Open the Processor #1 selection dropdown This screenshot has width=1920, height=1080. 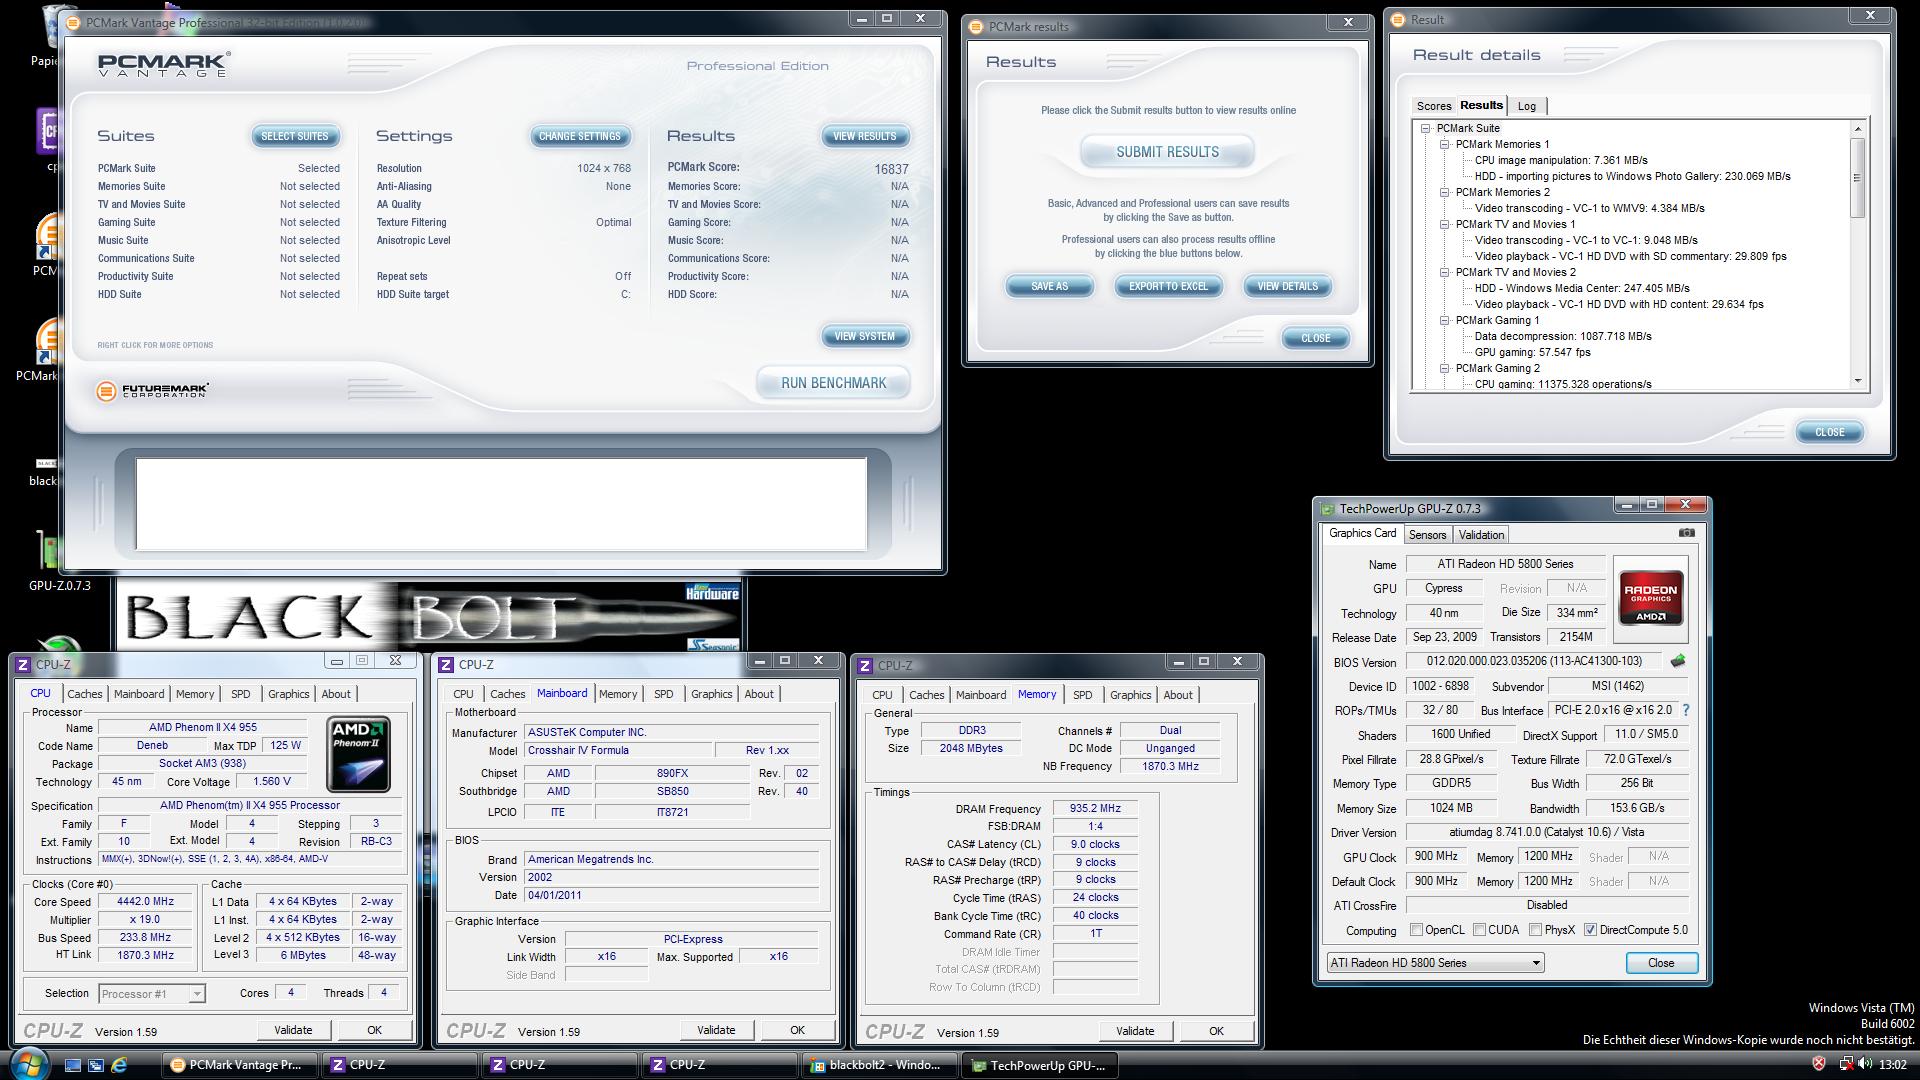point(152,993)
